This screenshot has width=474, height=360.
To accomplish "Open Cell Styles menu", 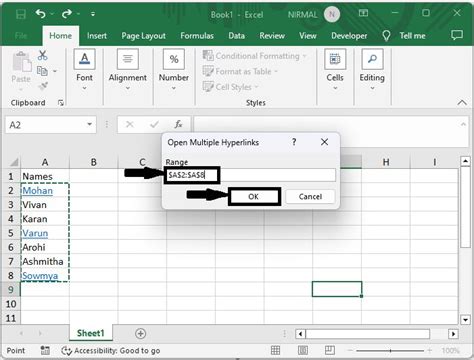I will point(231,87).
